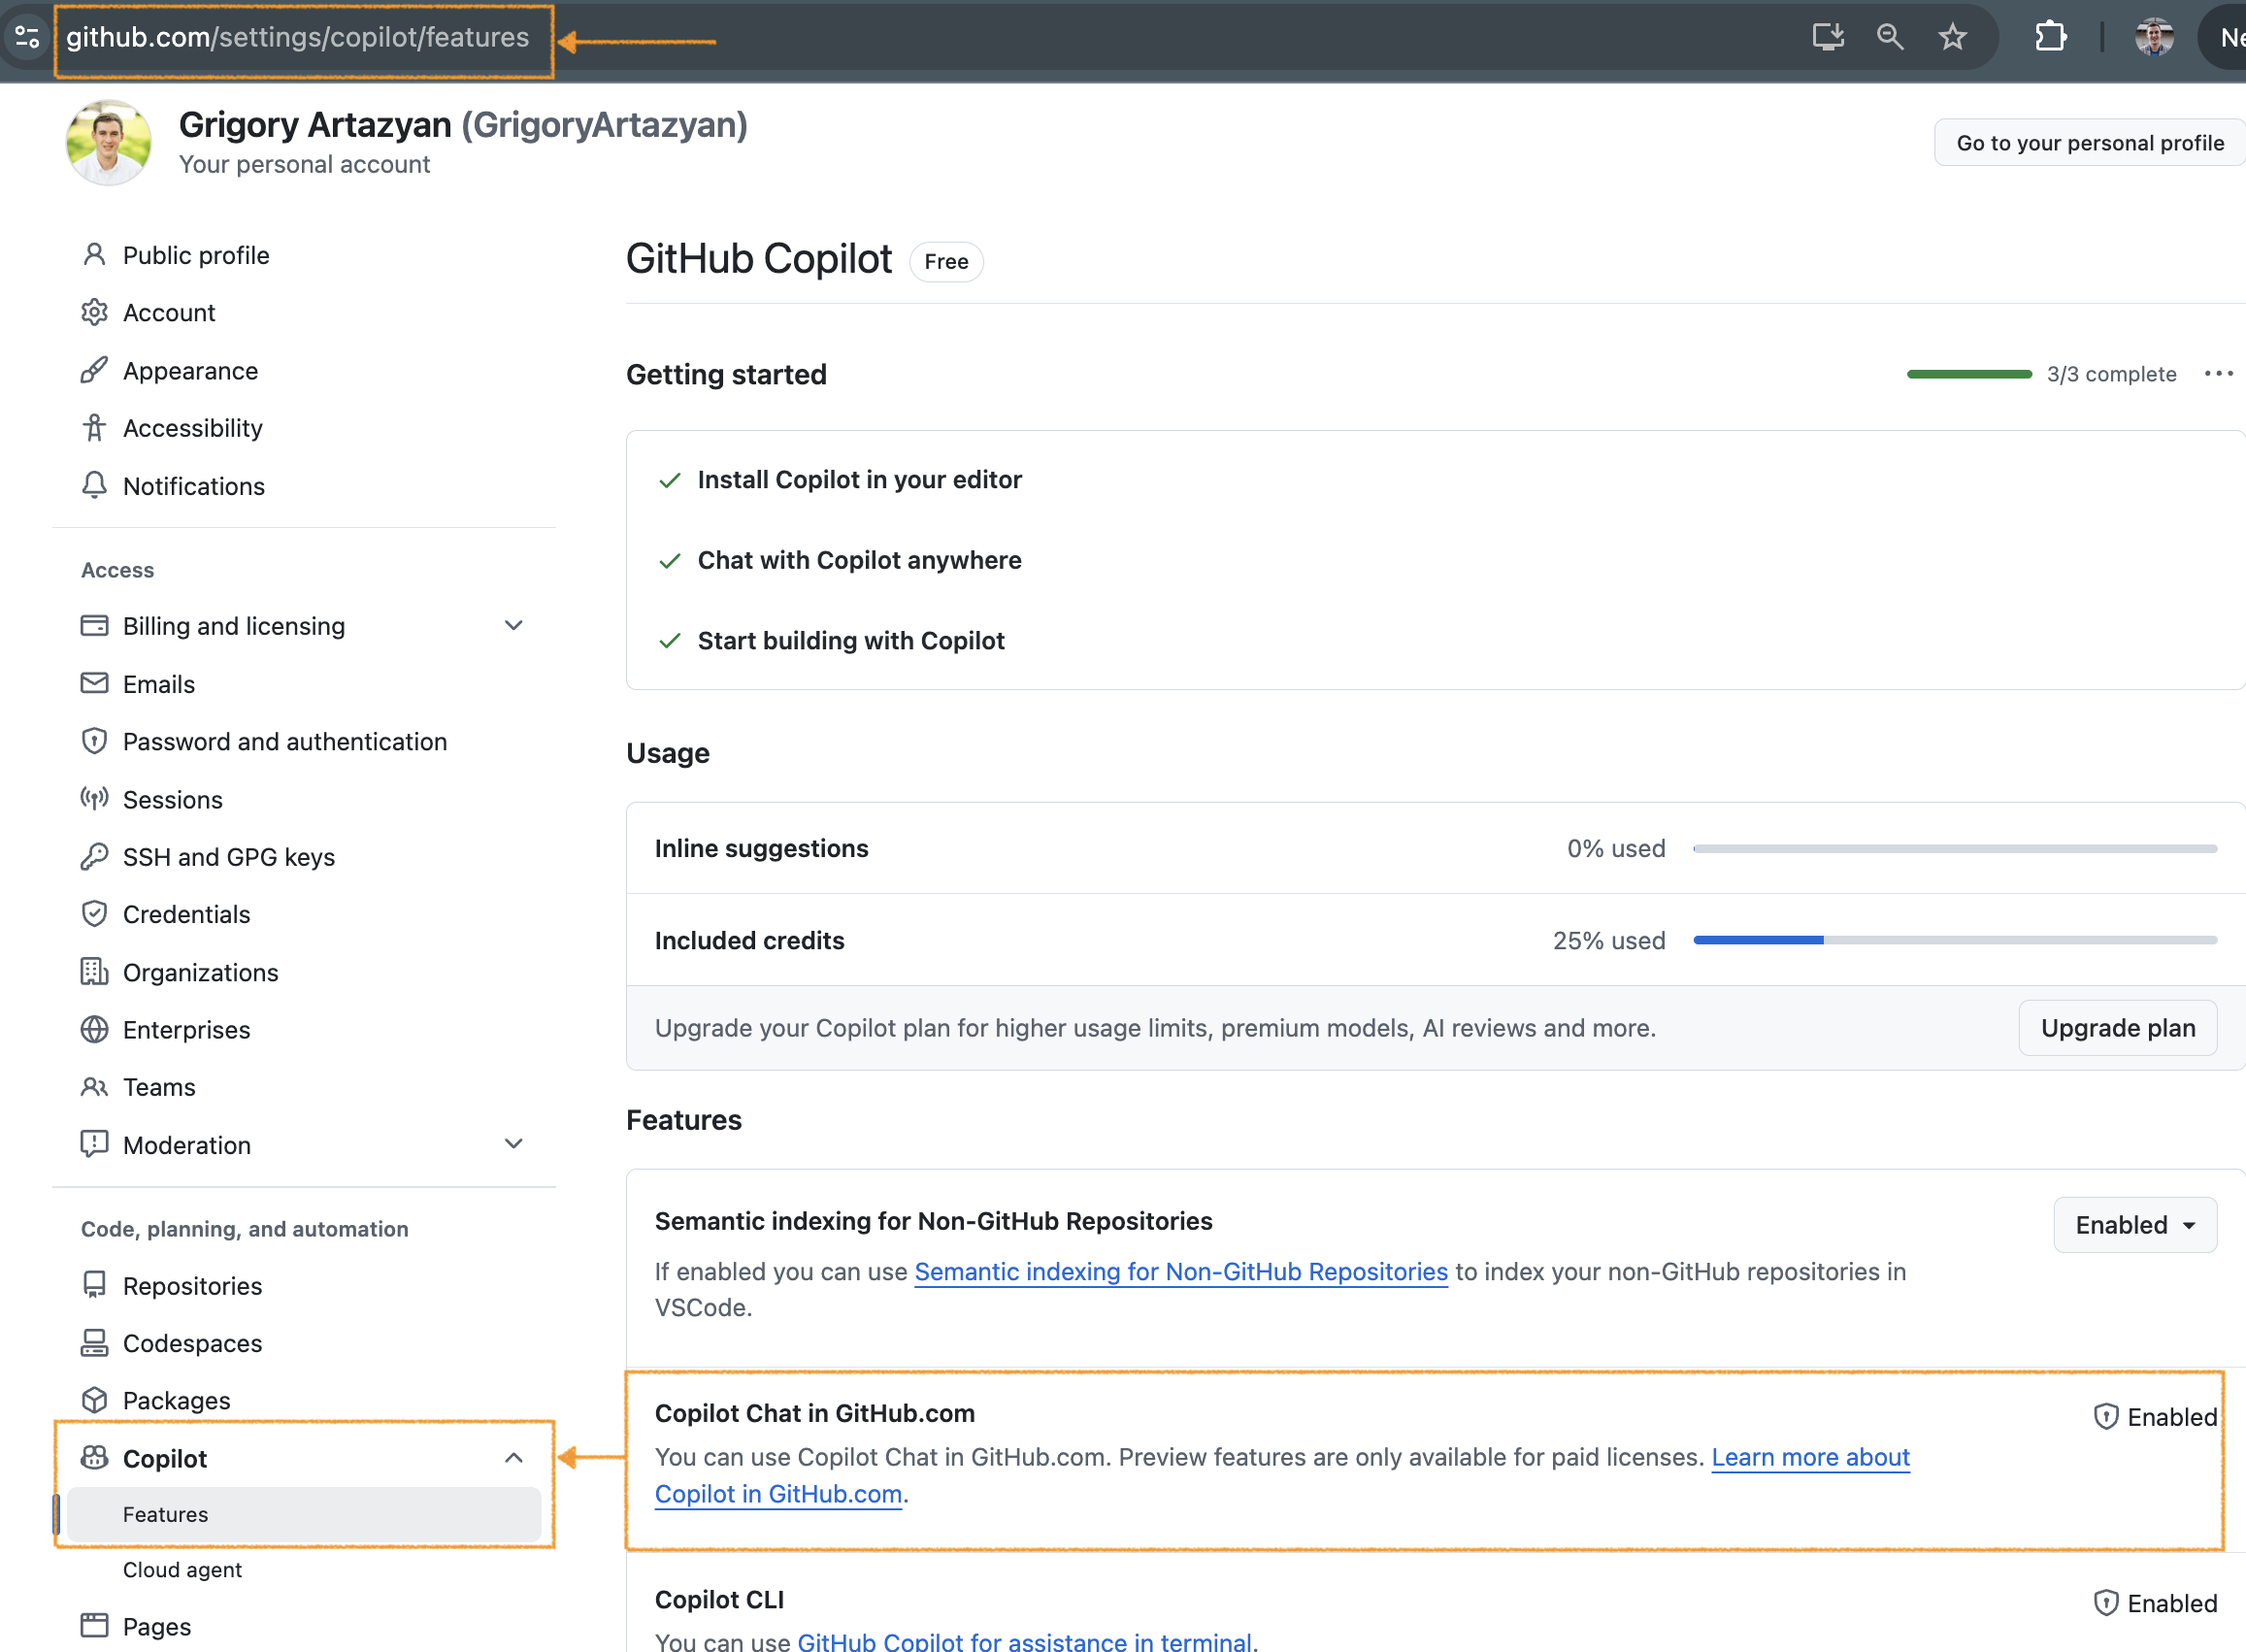Select the Features submenu item

[x=305, y=1514]
